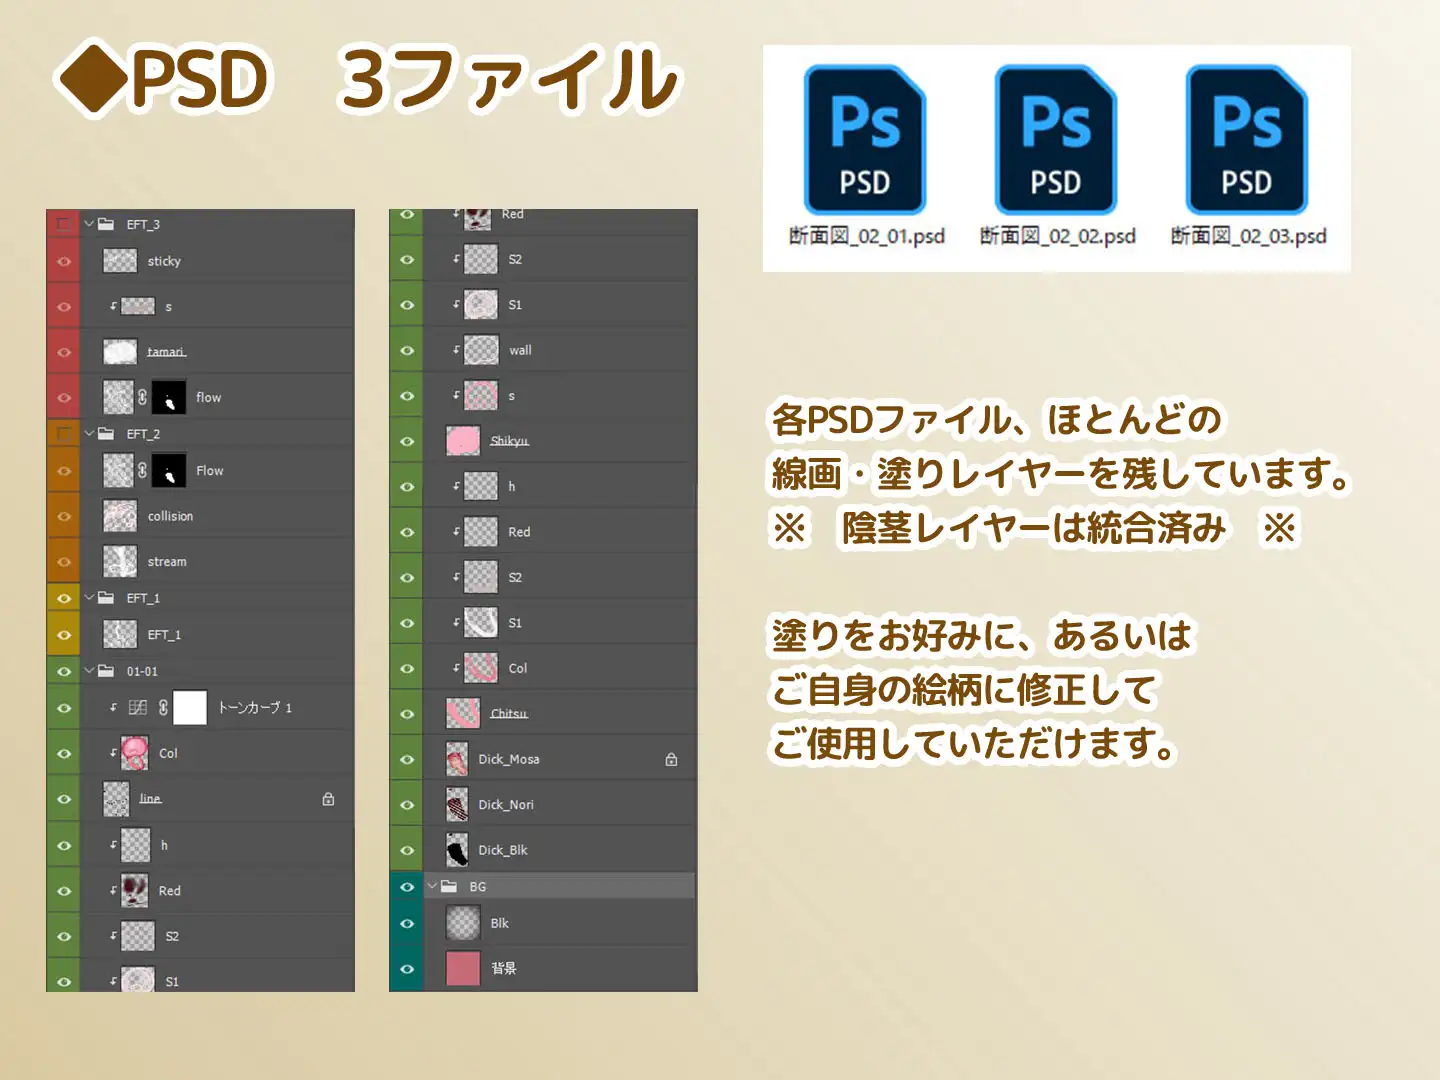Collapse the BG group

(x=432, y=886)
